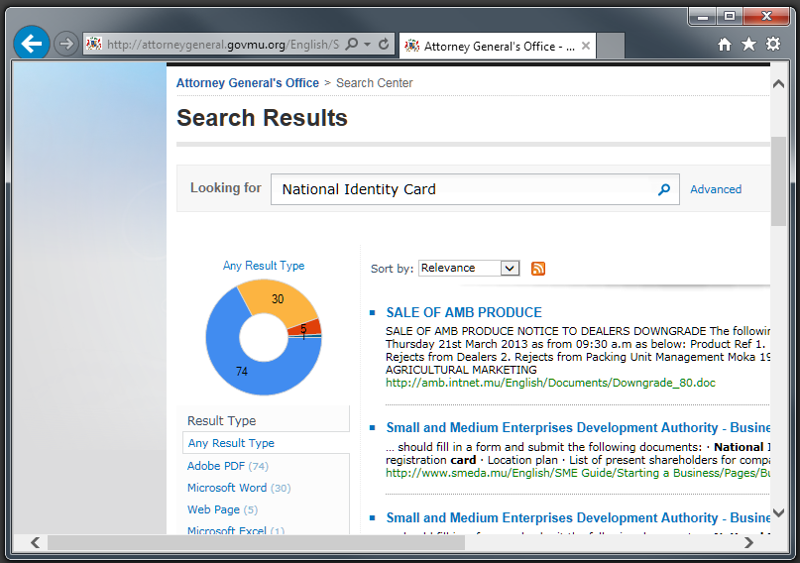Run search with blue magnifier icon

[x=664, y=189]
